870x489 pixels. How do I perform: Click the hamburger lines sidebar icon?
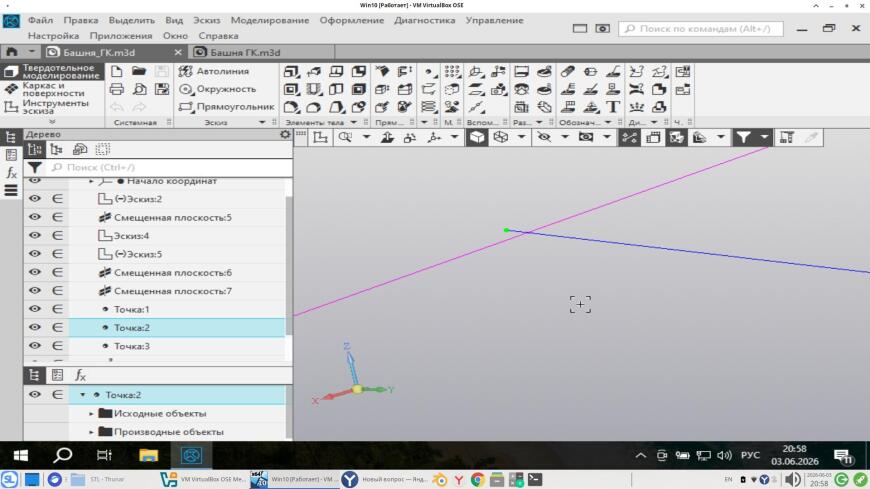(x=11, y=190)
